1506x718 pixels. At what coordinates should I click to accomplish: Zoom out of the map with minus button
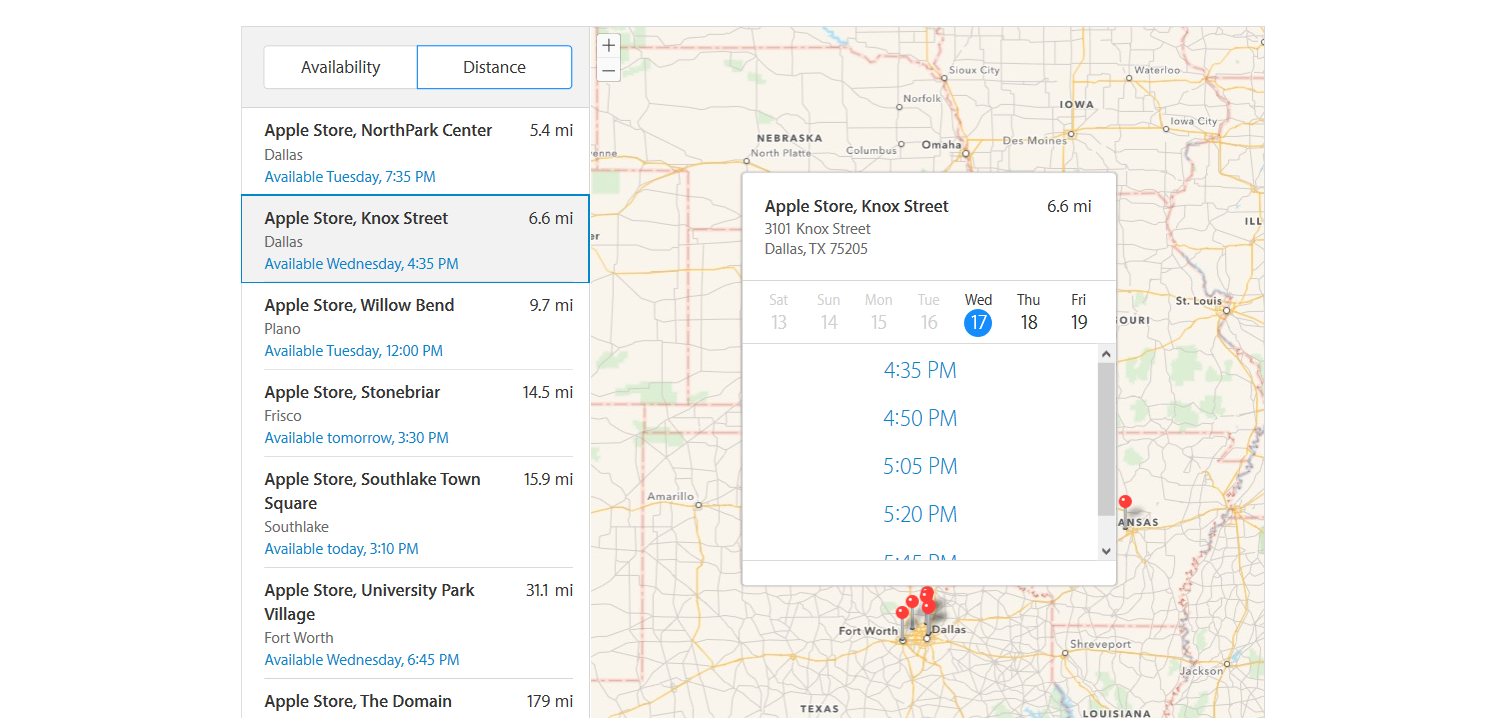(x=608, y=70)
